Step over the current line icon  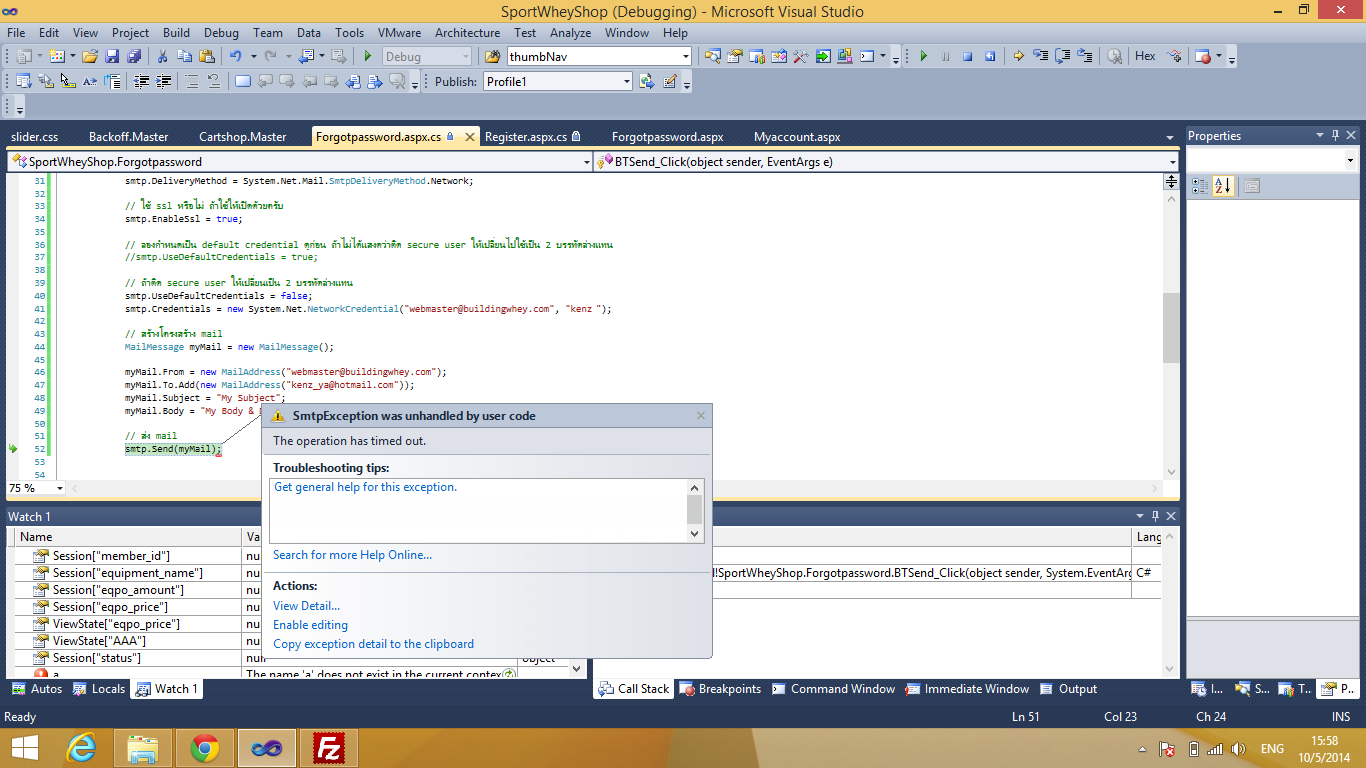point(1062,56)
